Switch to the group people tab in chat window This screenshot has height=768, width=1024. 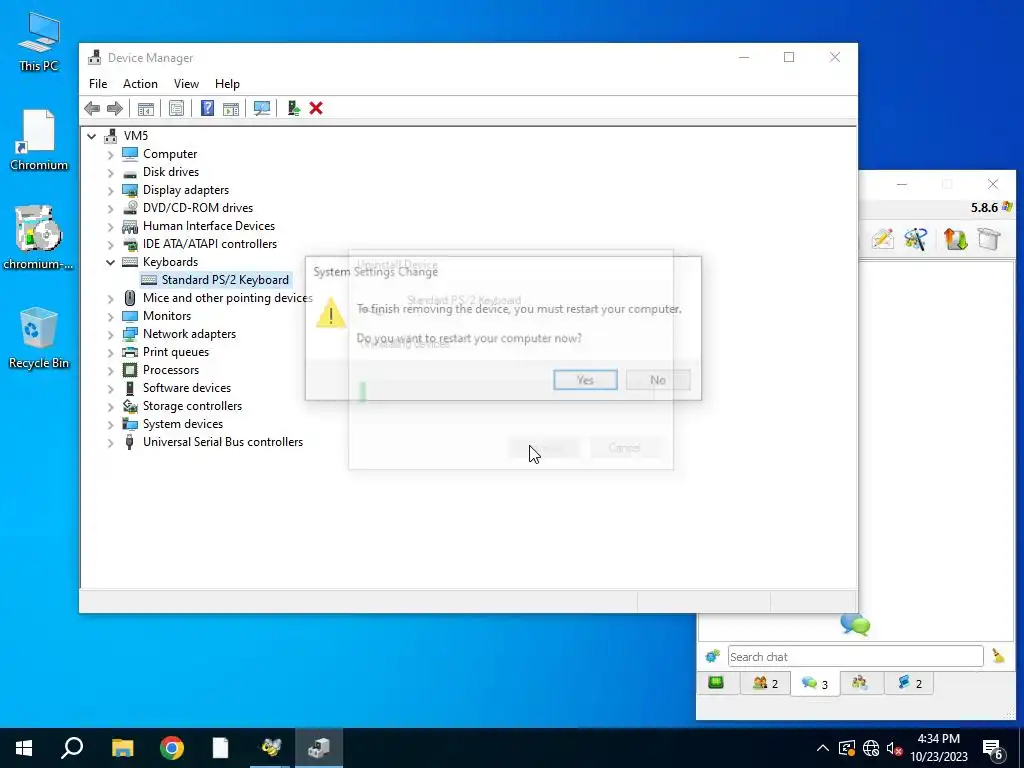[x=859, y=683]
